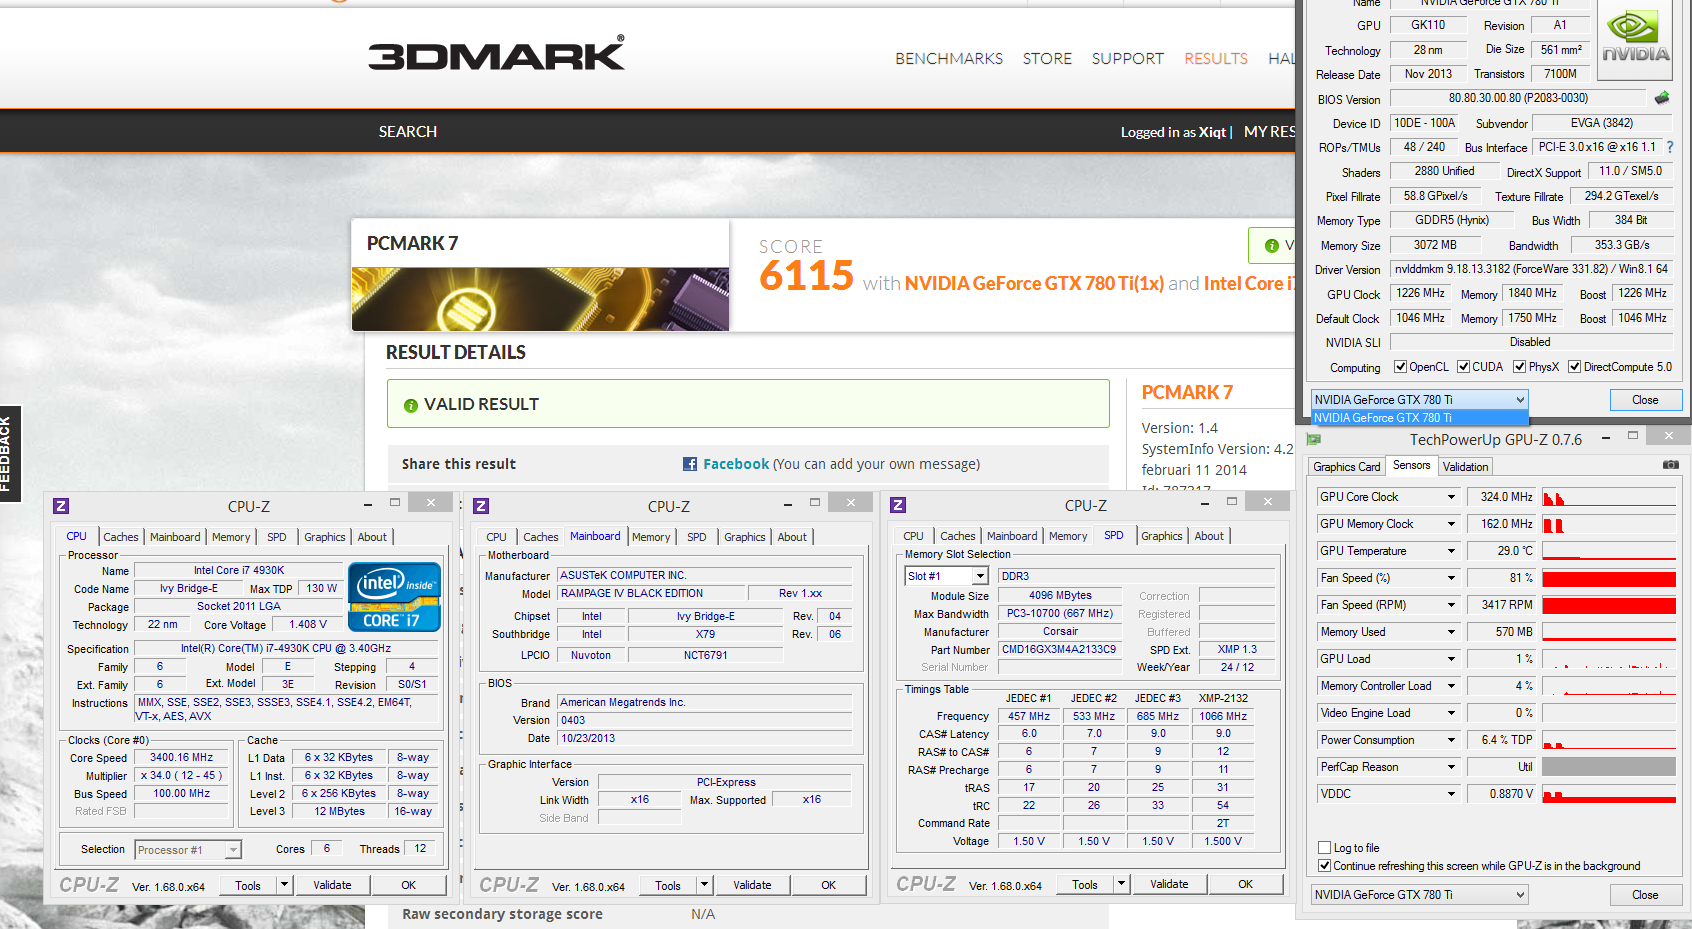Click Close in the GPU-Z Sensors window
This screenshot has width=1692, height=929.
point(1645,895)
